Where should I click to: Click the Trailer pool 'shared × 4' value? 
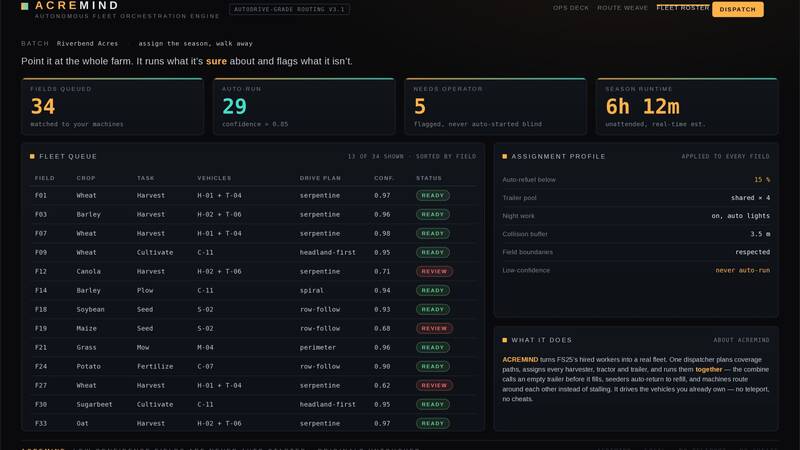coord(750,197)
